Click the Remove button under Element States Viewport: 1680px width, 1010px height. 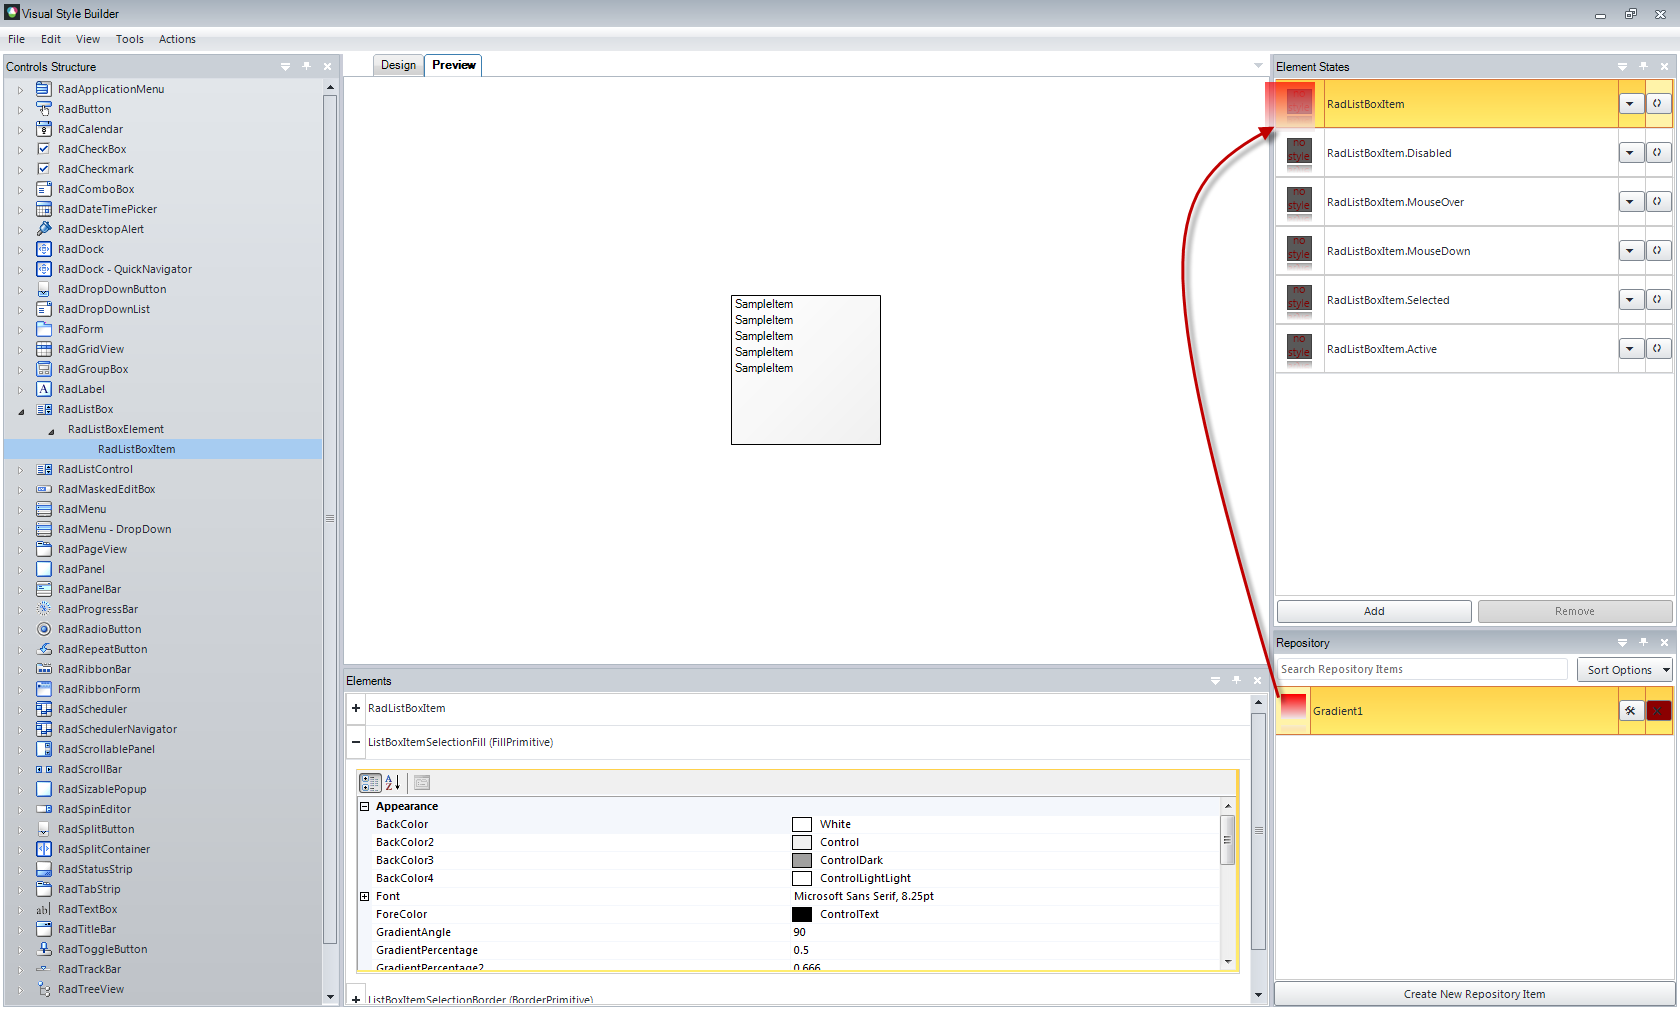tap(1575, 611)
